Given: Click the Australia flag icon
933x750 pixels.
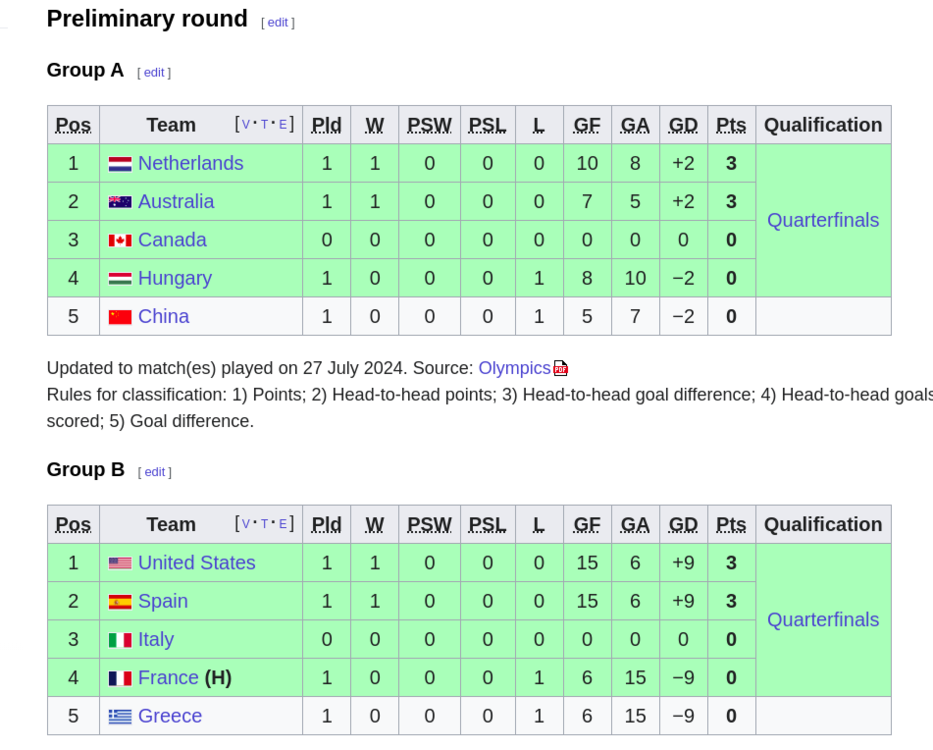Looking at the screenshot, I should click(120, 202).
